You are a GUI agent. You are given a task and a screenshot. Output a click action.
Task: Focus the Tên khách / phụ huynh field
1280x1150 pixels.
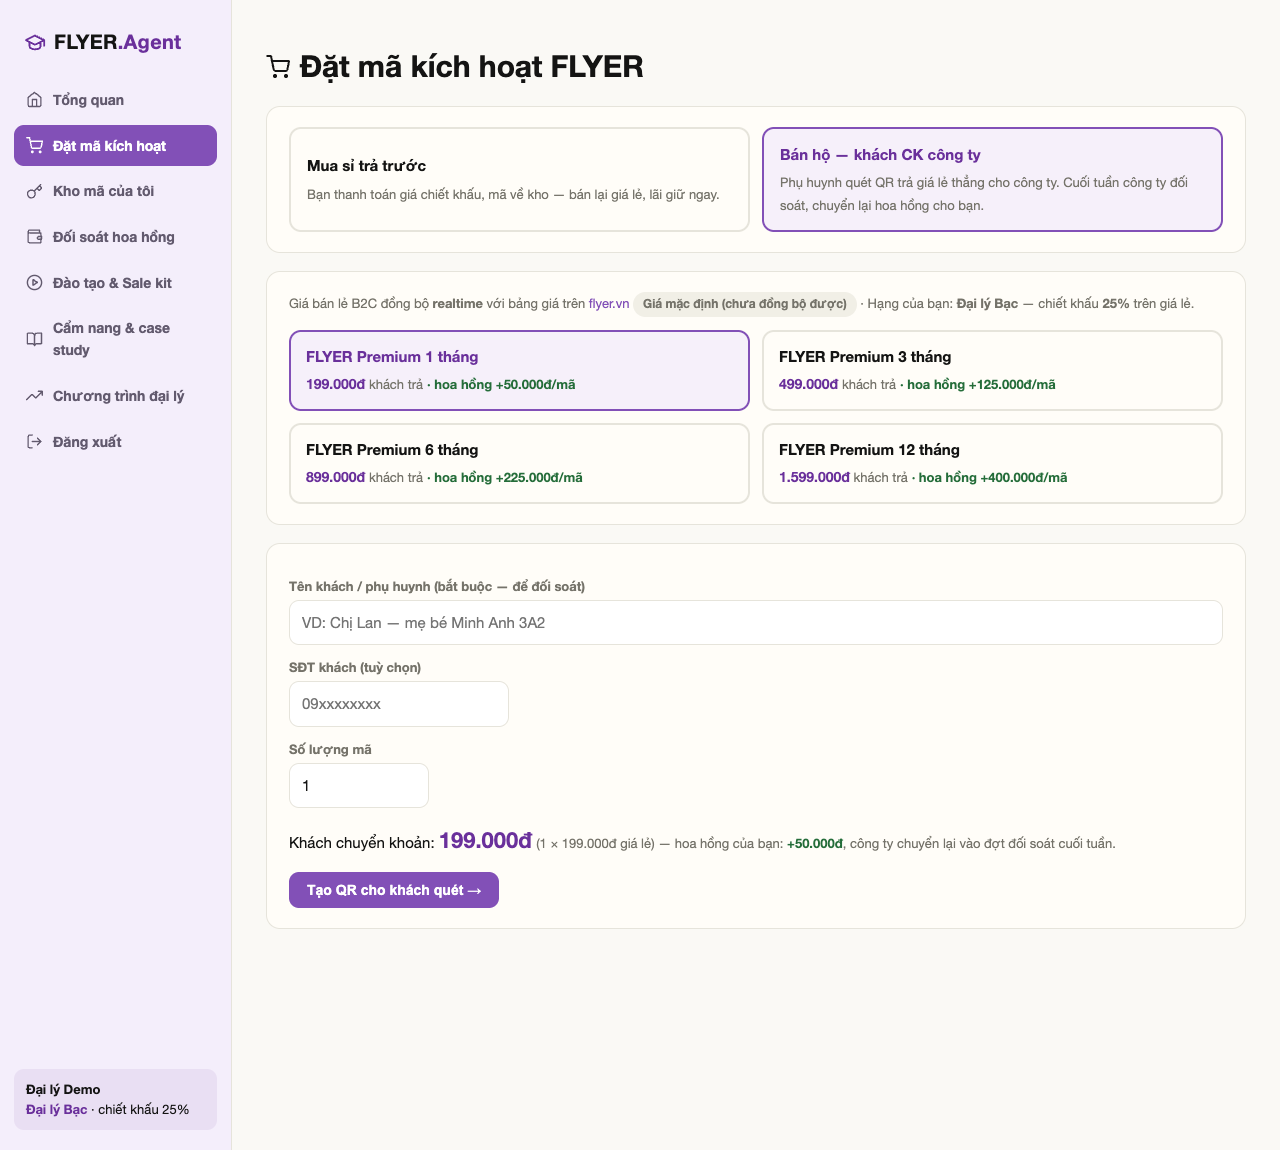point(756,622)
